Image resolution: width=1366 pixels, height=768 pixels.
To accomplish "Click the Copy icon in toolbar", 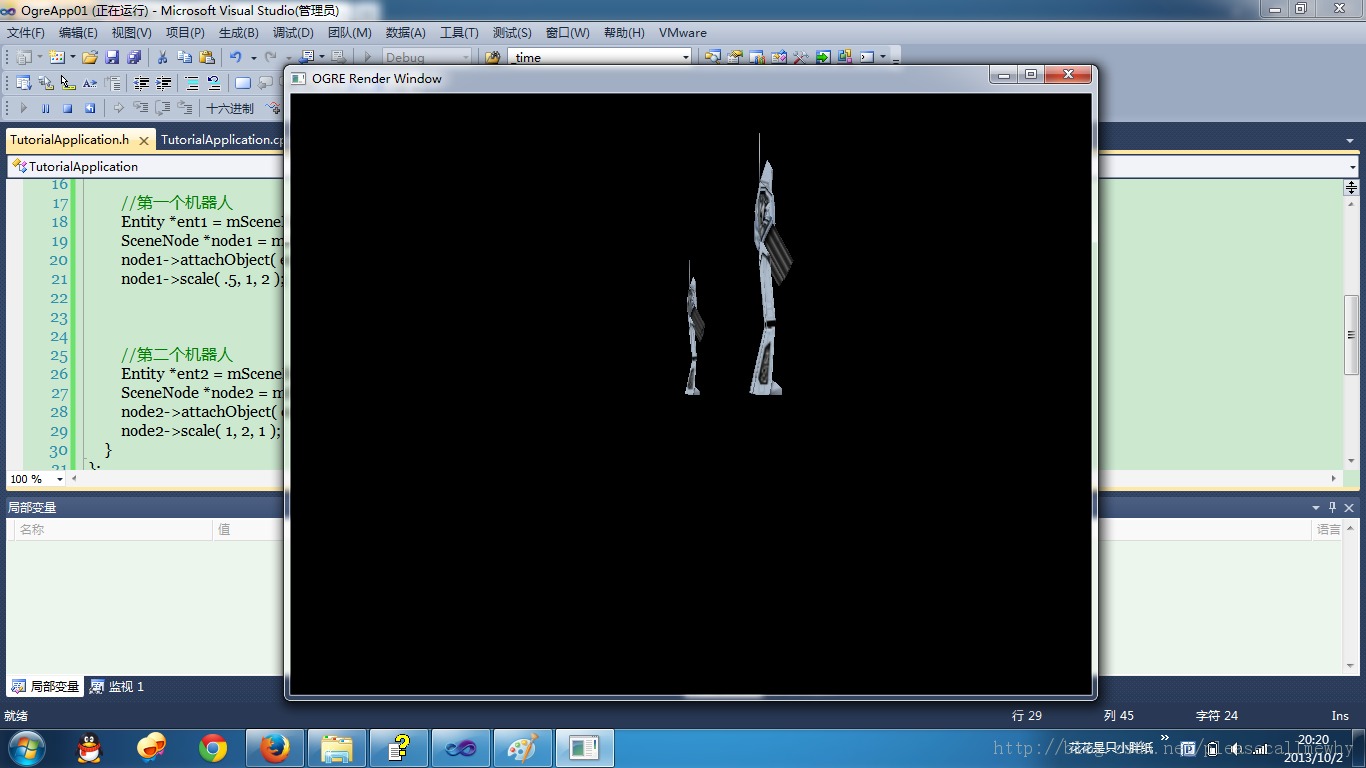I will pyautogui.click(x=185, y=57).
